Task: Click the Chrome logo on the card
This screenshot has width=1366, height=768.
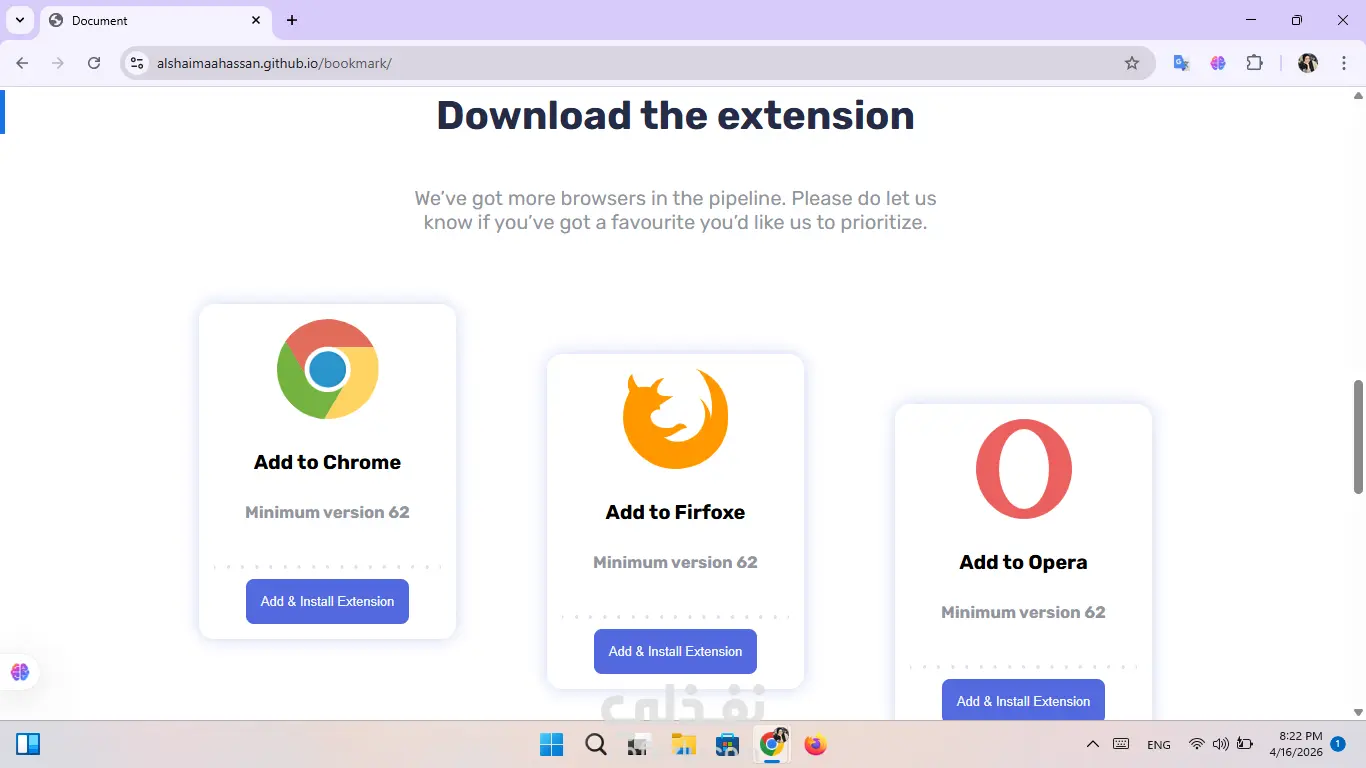Action: tap(328, 369)
